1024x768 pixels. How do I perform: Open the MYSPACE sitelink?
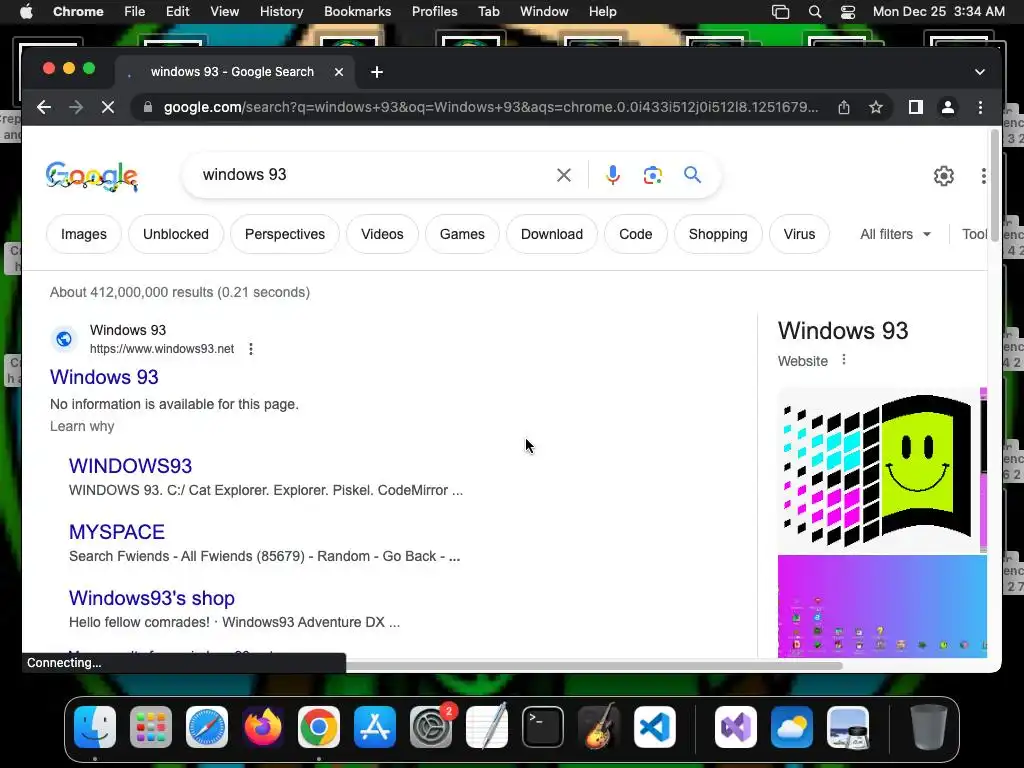pyautogui.click(x=117, y=532)
